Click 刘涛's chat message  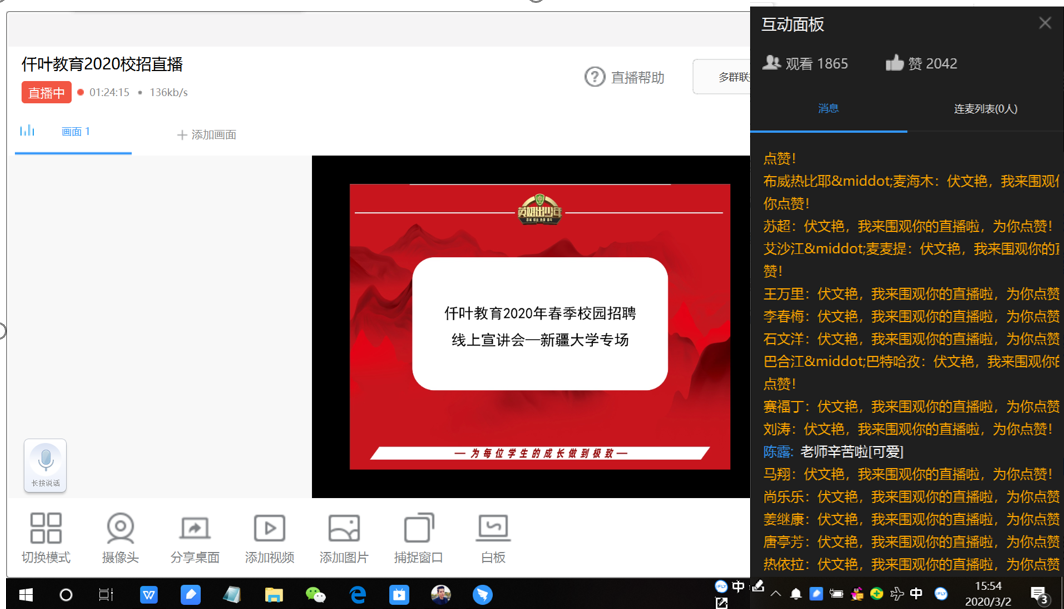[x=908, y=429]
